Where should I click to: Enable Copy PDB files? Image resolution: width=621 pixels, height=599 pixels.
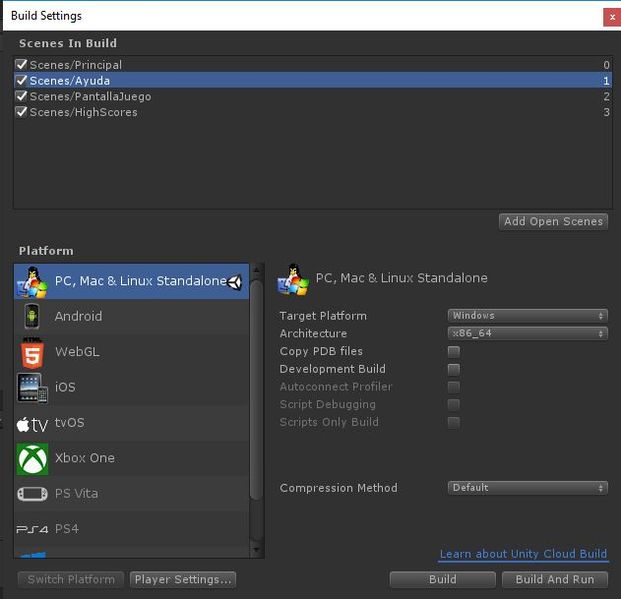pos(453,351)
